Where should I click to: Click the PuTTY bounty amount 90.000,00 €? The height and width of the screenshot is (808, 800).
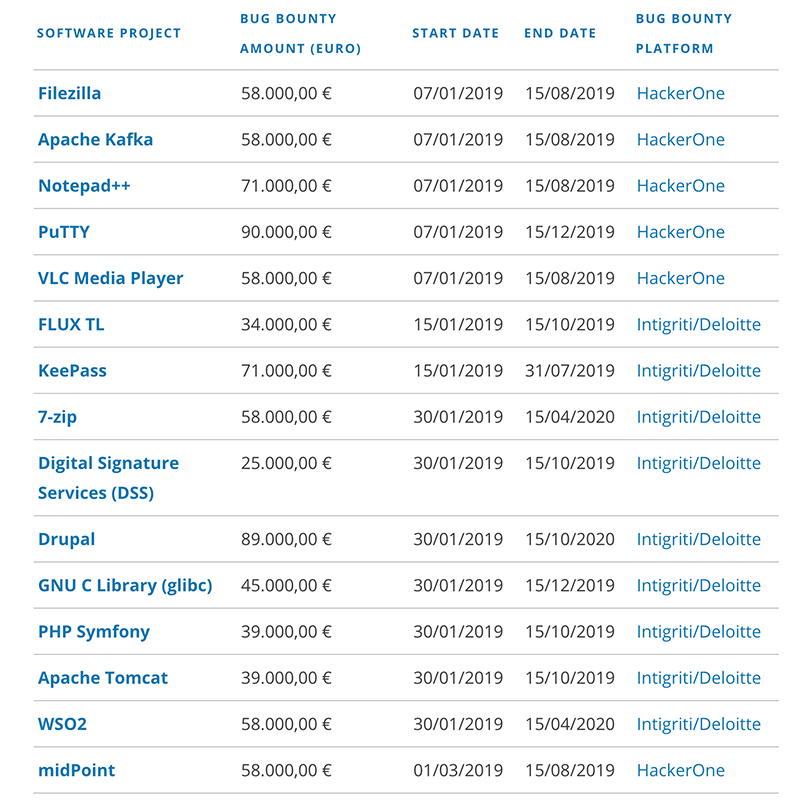pos(286,232)
